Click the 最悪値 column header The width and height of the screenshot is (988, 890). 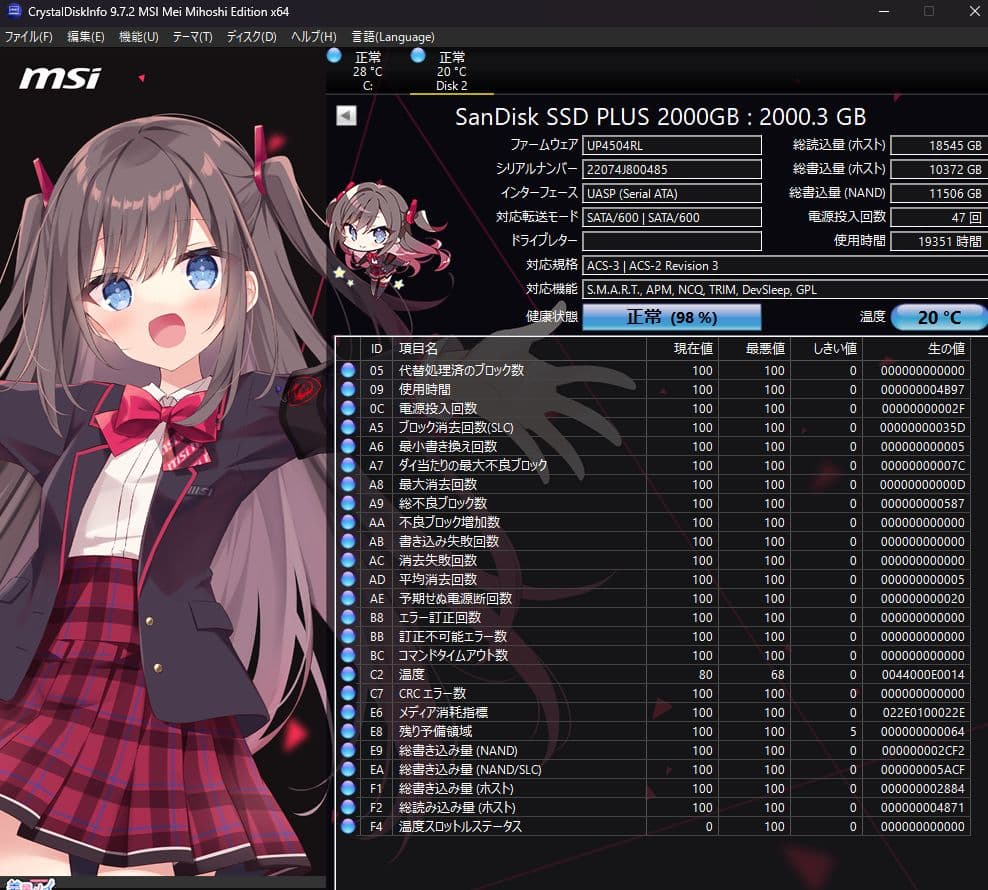coord(754,349)
